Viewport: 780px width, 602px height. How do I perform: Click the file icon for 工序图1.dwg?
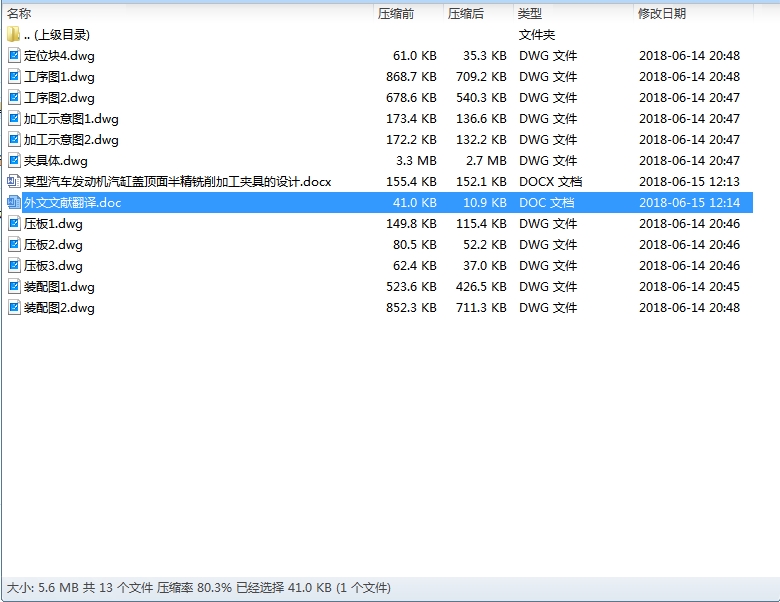coord(14,76)
